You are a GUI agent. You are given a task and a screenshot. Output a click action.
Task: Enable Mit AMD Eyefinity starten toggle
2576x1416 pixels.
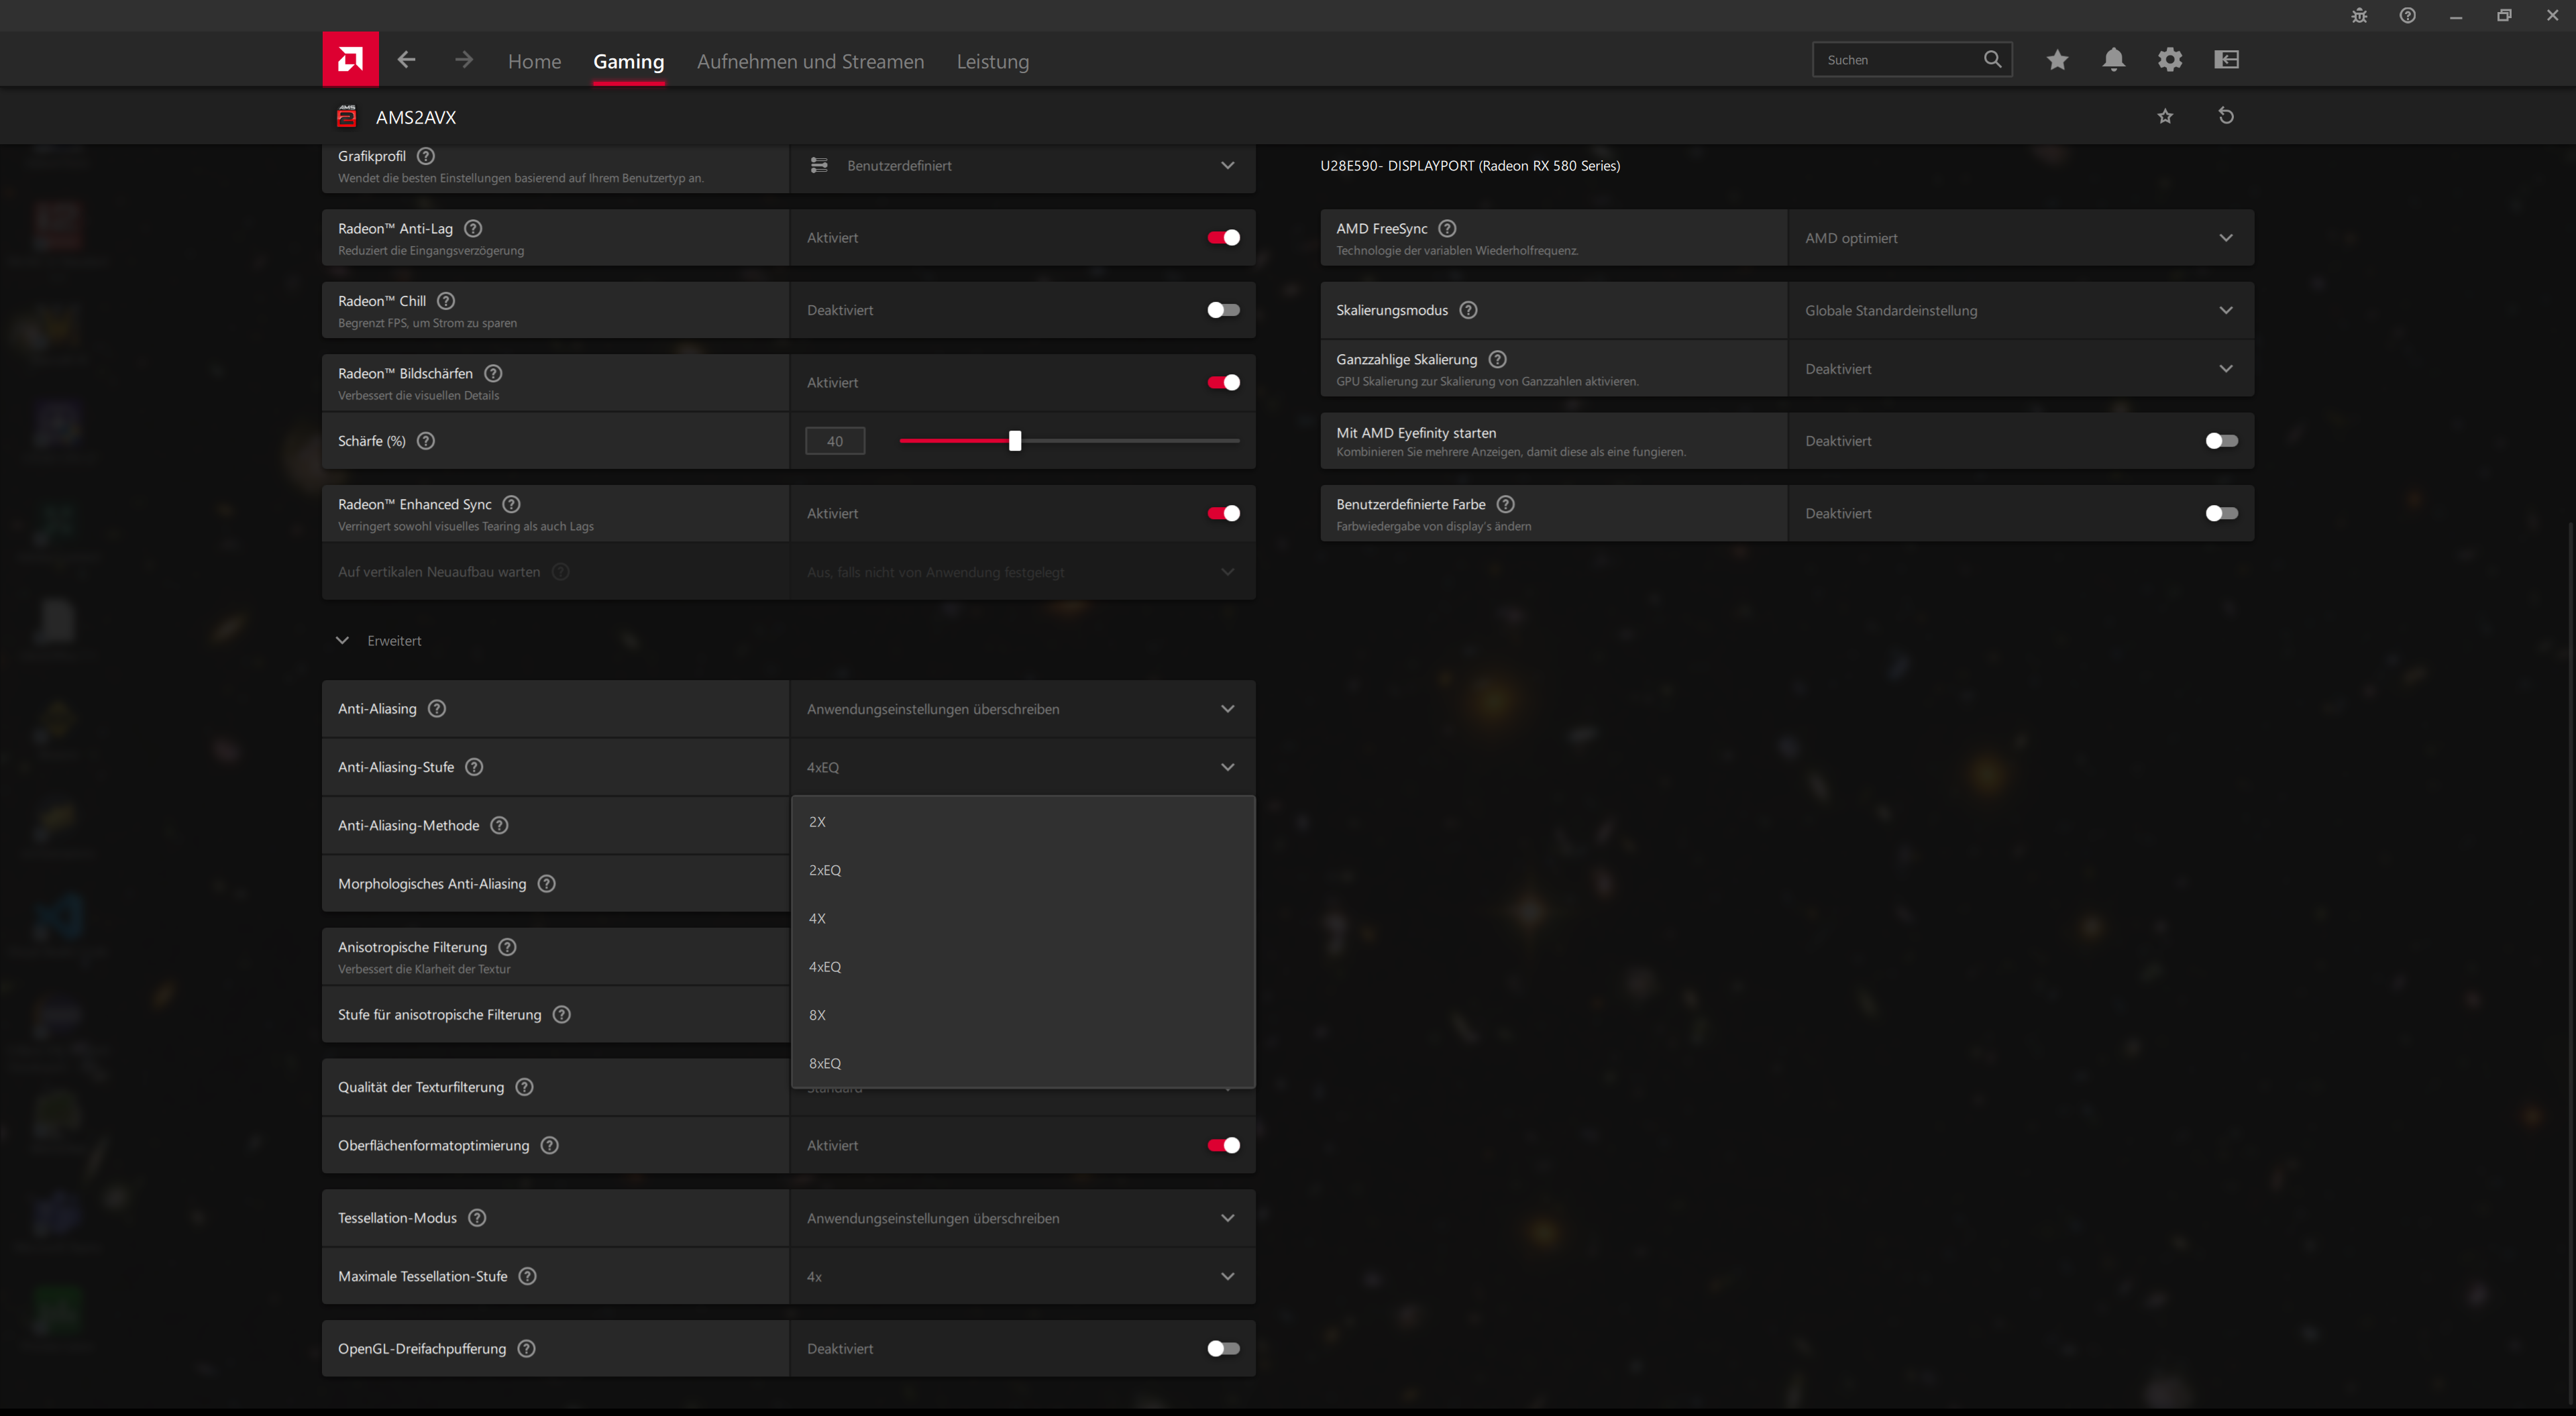[2221, 441]
